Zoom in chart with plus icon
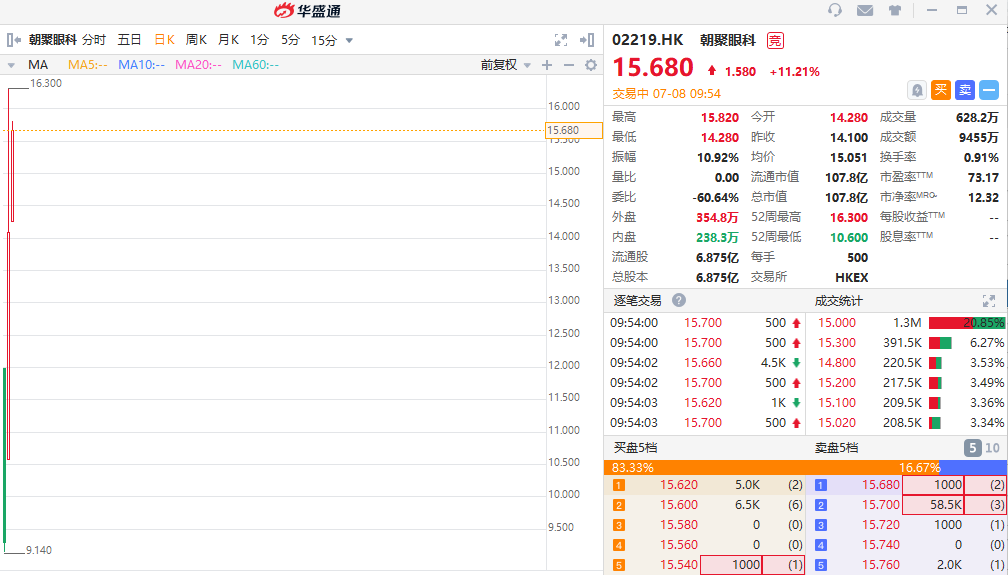1008x575 pixels. tap(547, 65)
